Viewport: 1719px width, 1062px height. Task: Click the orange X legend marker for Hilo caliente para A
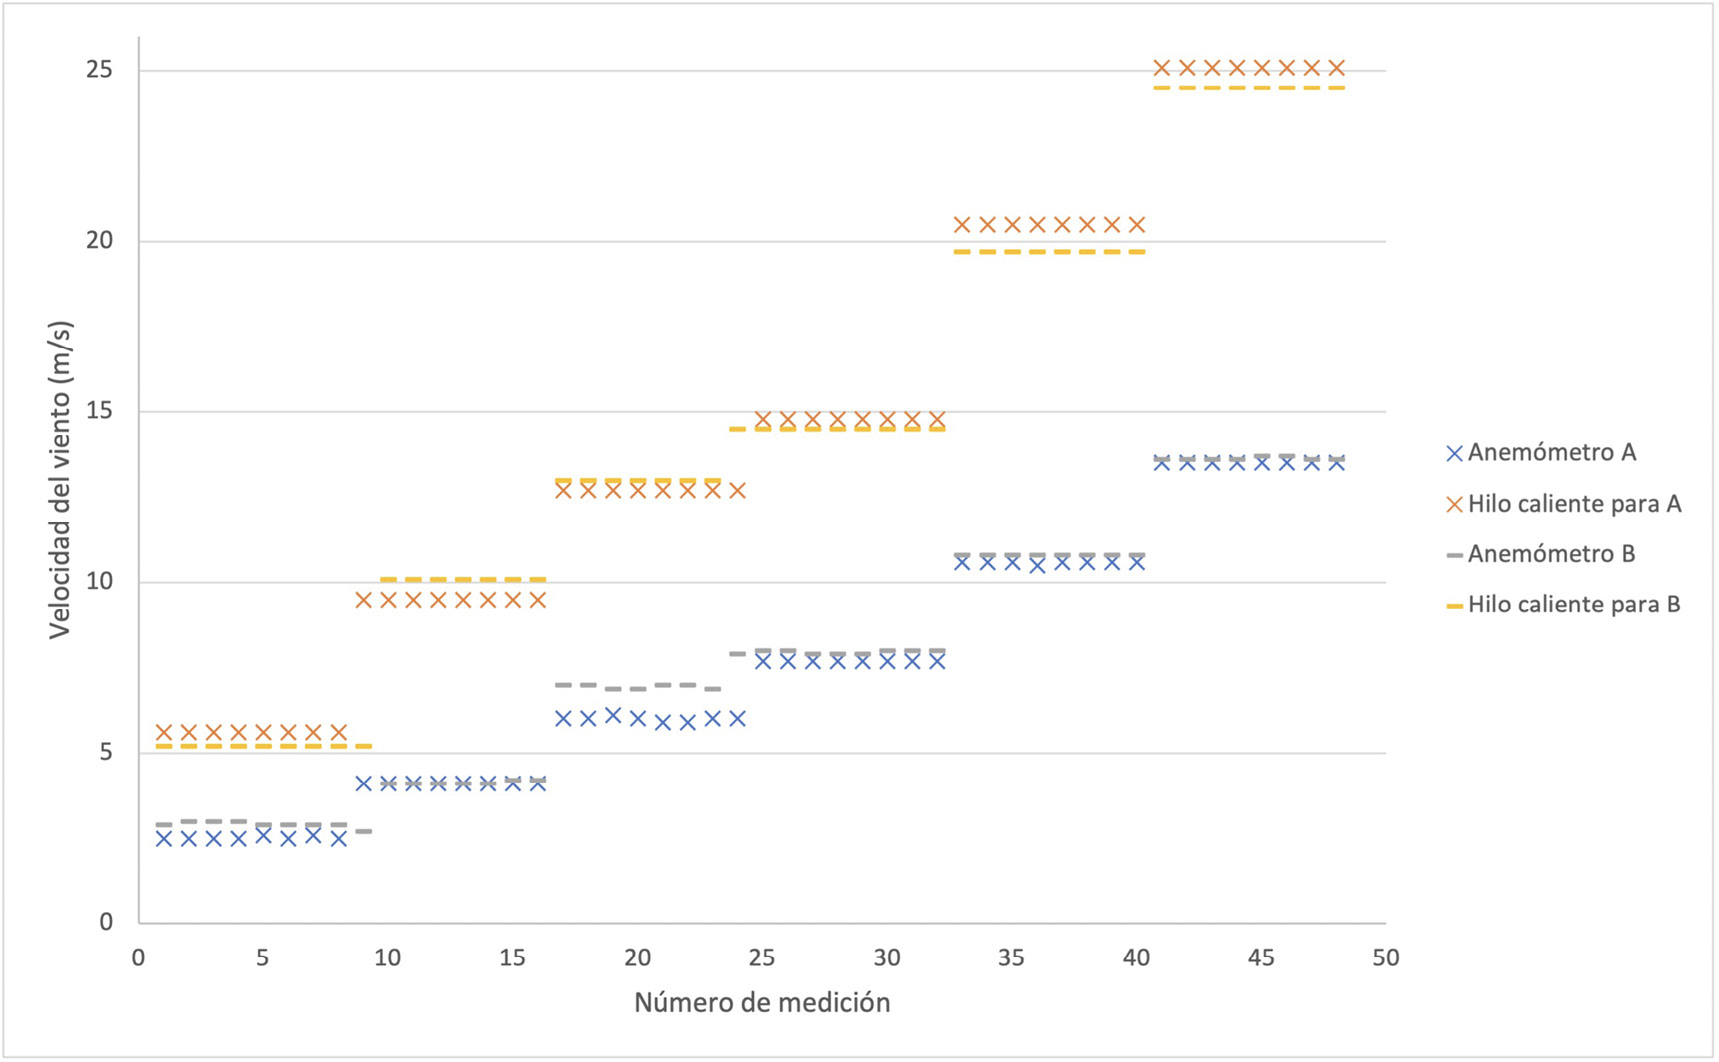[x=1455, y=504]
